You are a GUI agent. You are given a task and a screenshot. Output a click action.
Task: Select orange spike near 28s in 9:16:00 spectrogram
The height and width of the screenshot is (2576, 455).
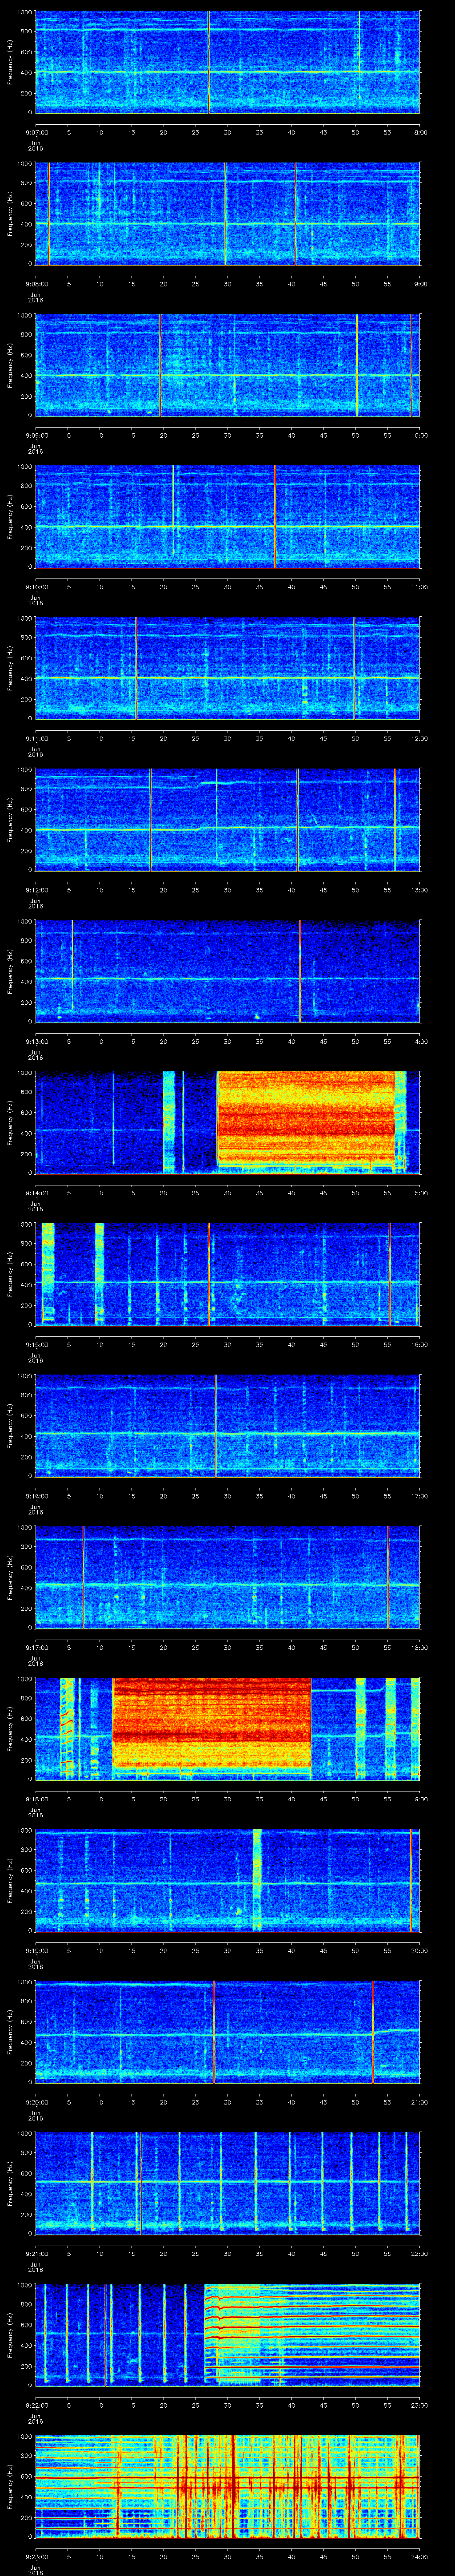pos(216,1426)
